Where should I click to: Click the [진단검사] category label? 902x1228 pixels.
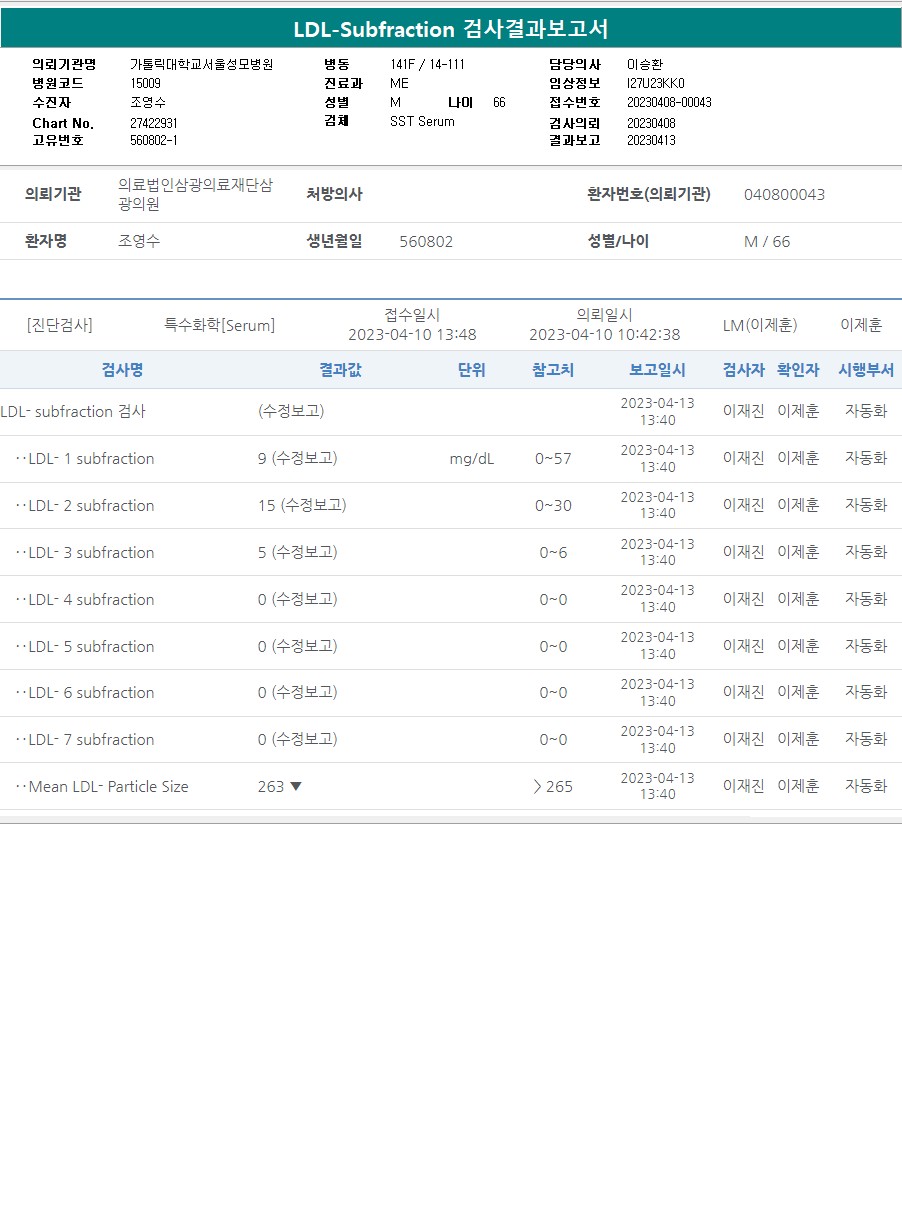pyautogui.click(x=59, y=325)
